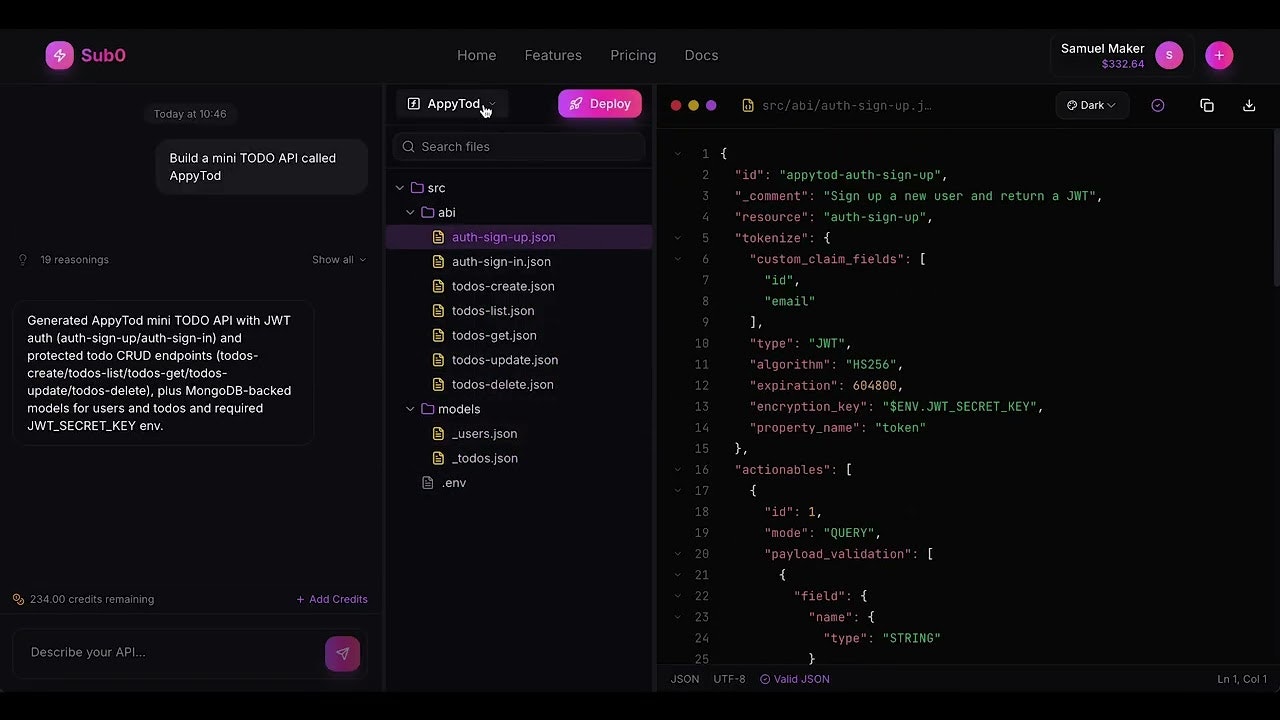The height and width of the screenshot is (720, 1280).
Task: Click the lightbulb reasonings icon
Action: pyautogui.click(x=23, y=259)
